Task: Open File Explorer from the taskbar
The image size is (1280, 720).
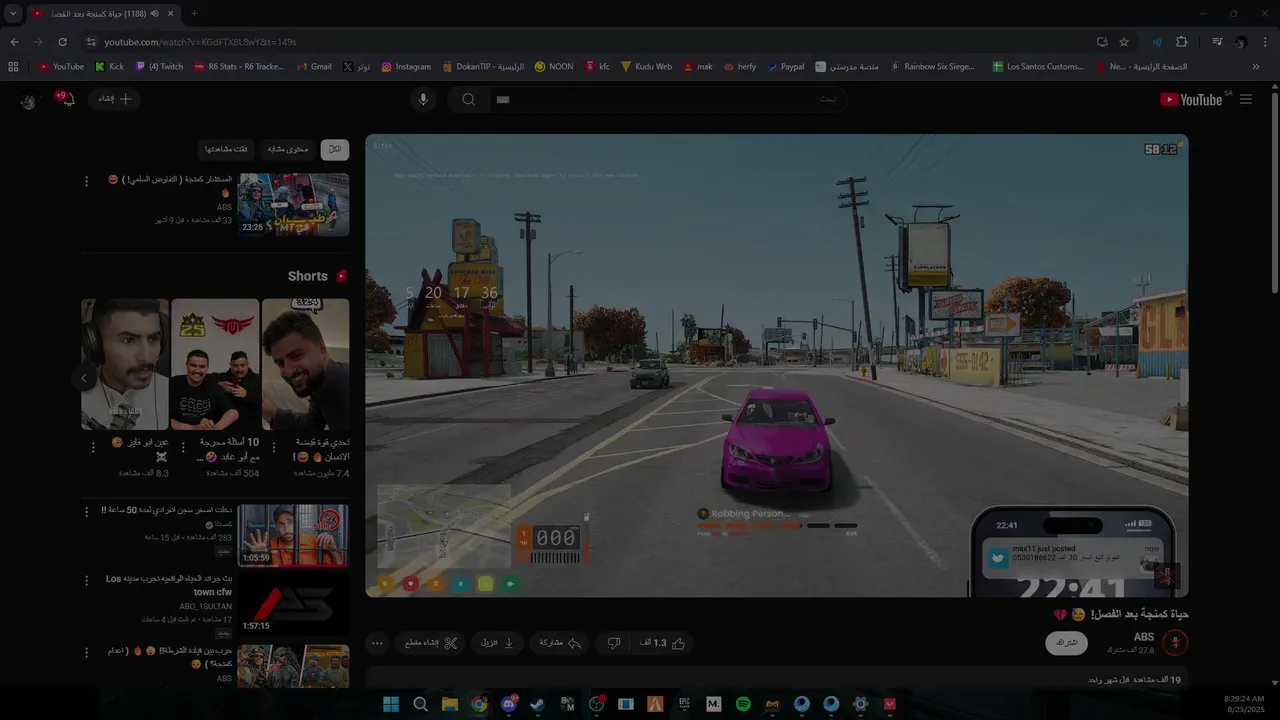Action: [x=450, y=704]
